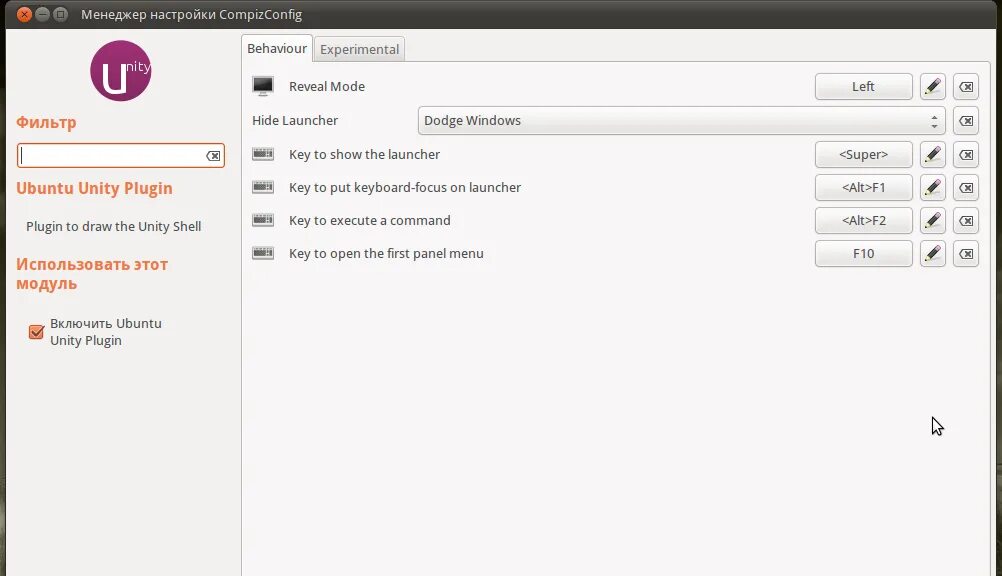The width and height of the screenshot is (1002, 576).
Task: Click the Ubuntu Unity Plugin heading
Action: [94, 189]
